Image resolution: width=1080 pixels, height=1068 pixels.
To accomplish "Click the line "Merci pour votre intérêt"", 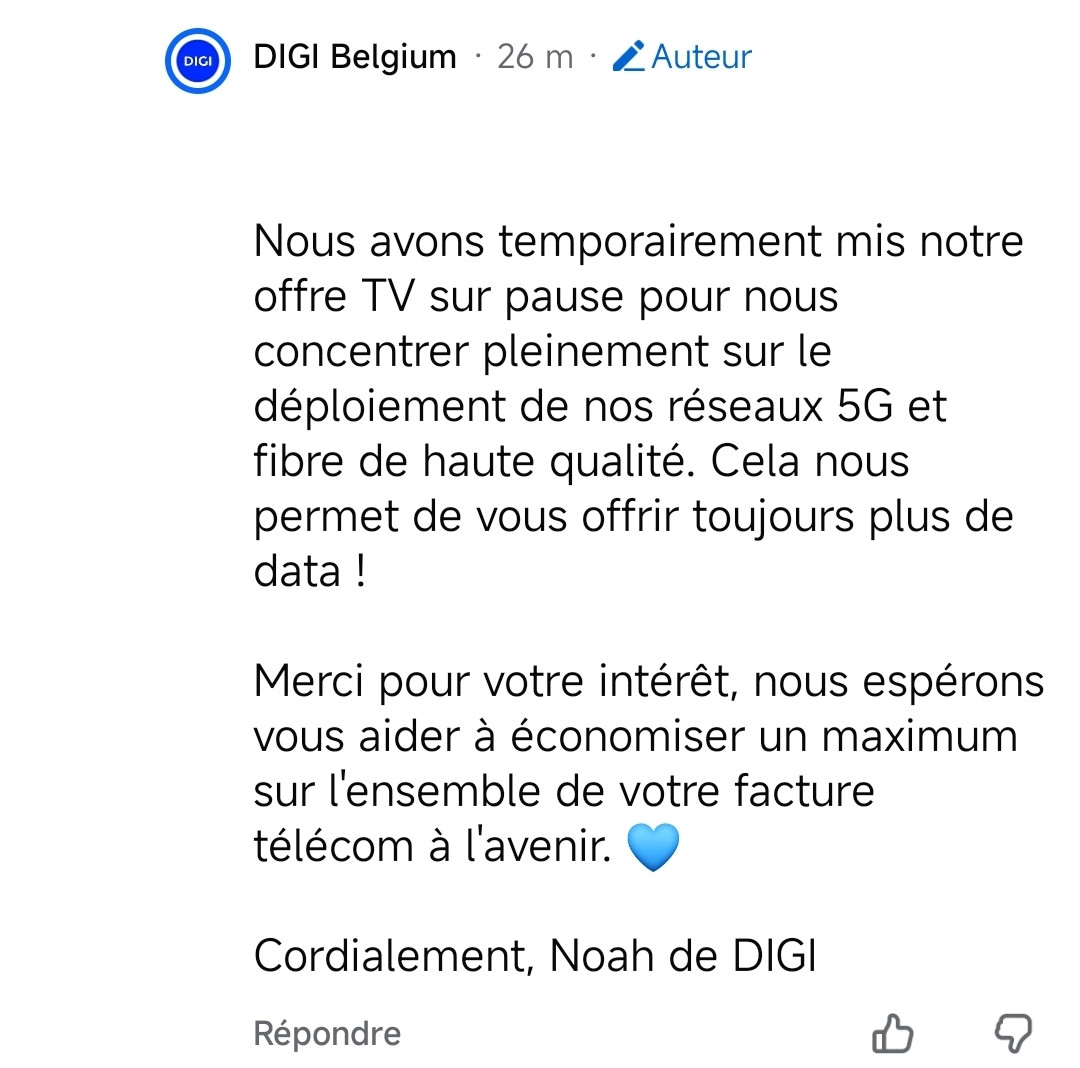I will click(x=649, y=682).
